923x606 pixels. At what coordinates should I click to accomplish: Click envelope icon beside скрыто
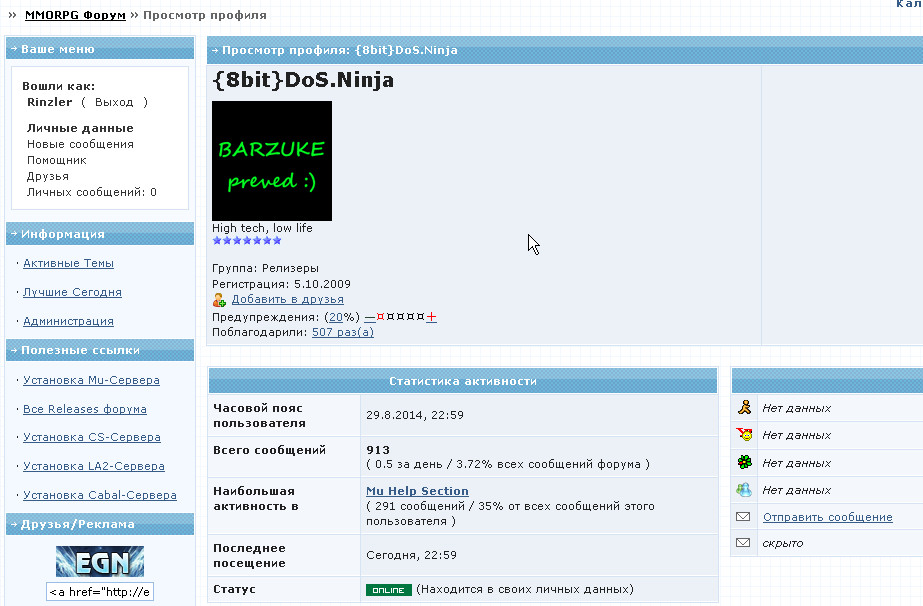click(x=743, y=542)
